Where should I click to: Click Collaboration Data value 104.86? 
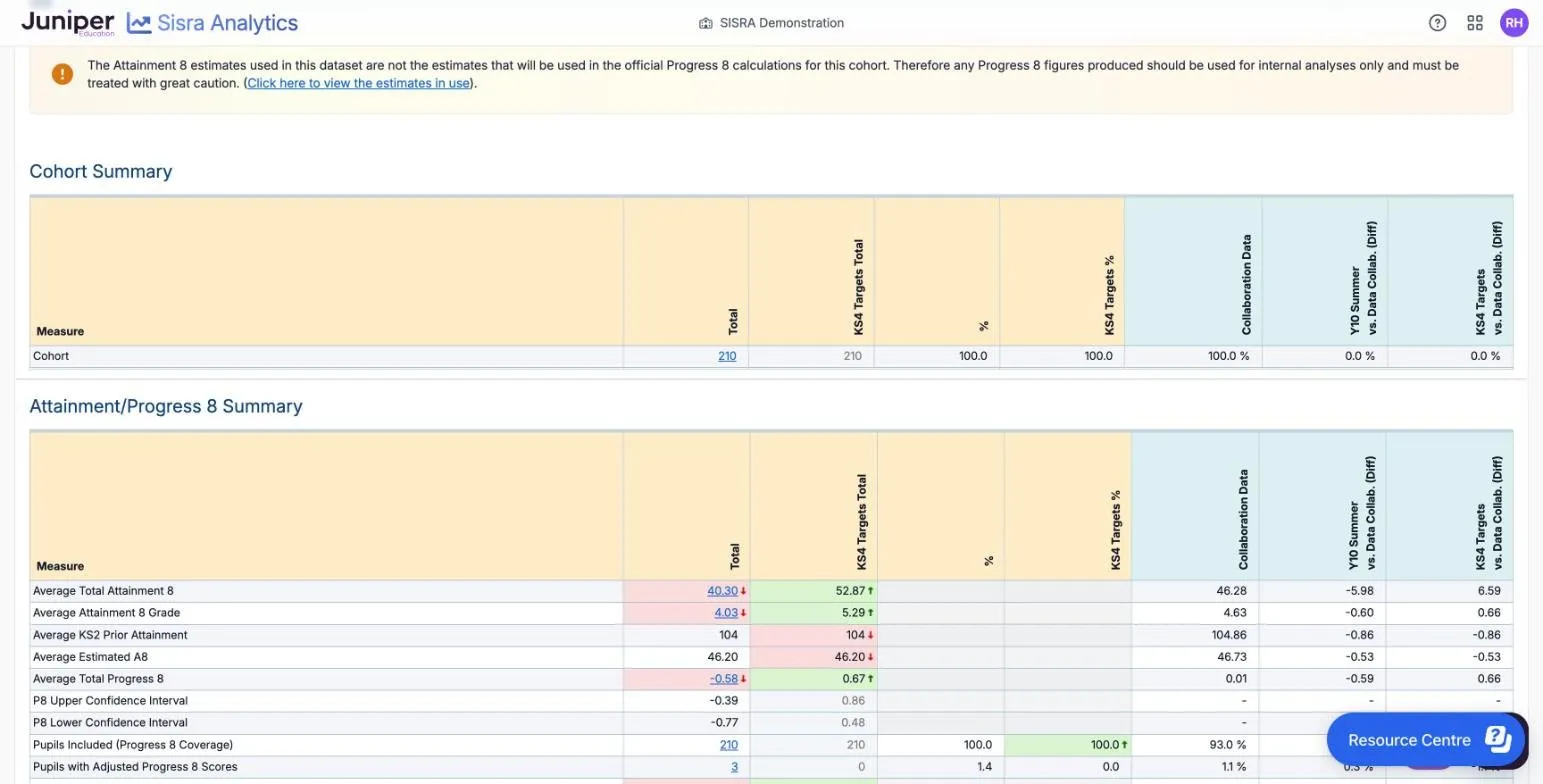(1229, 635)
